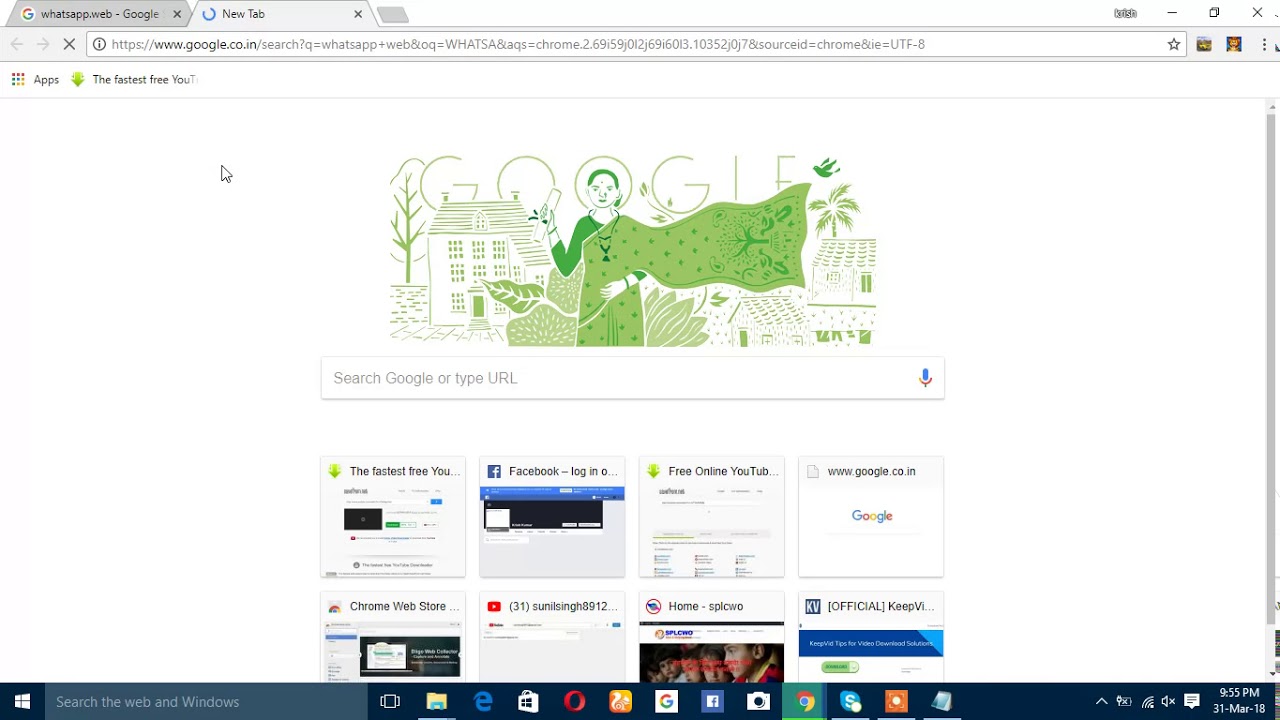The width and height of the screenshot is (1280, 720).
Task: Open the Action Center notifications icon
Action: (1192, 702)
